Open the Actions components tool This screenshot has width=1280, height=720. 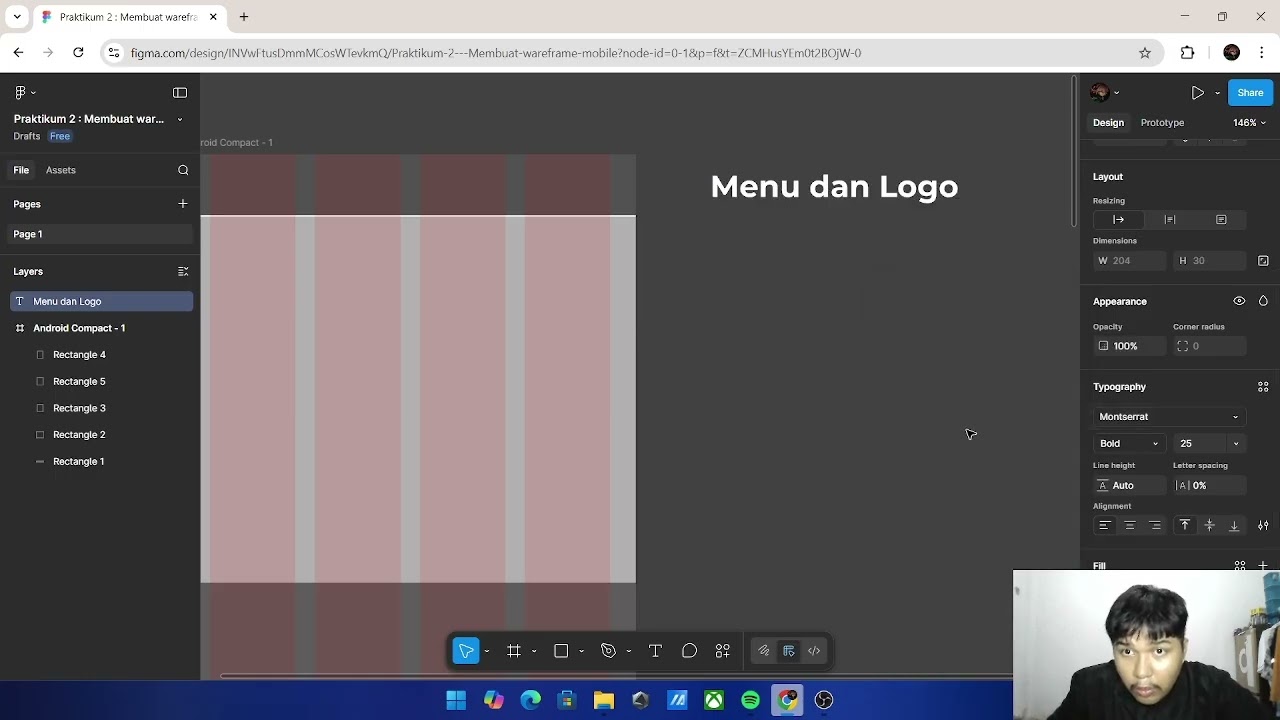click(722, 651)
